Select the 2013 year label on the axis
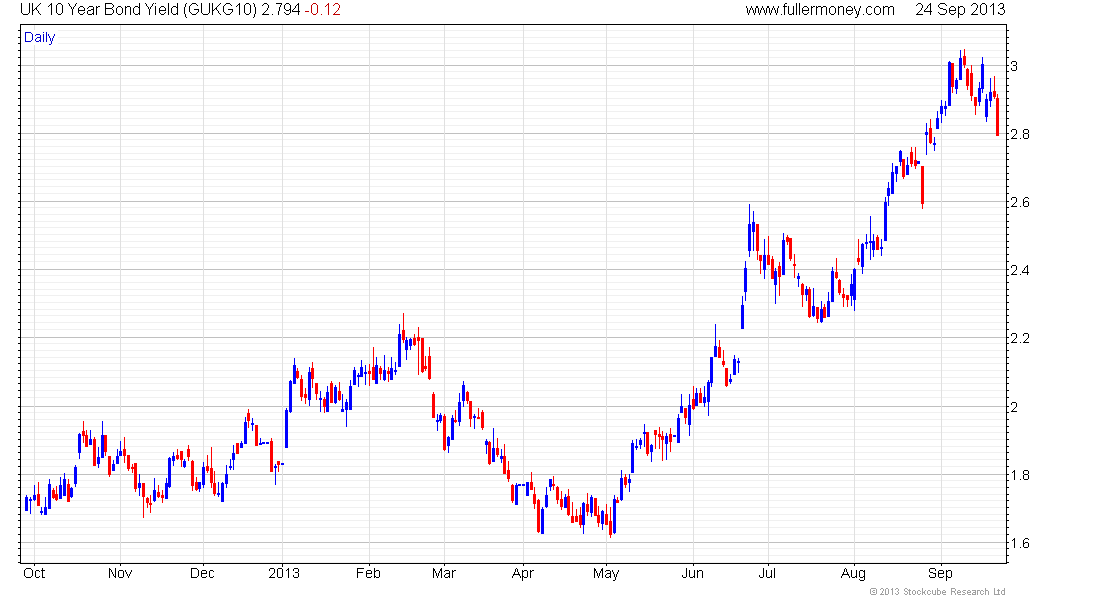1100x600 pixels. 283,573
